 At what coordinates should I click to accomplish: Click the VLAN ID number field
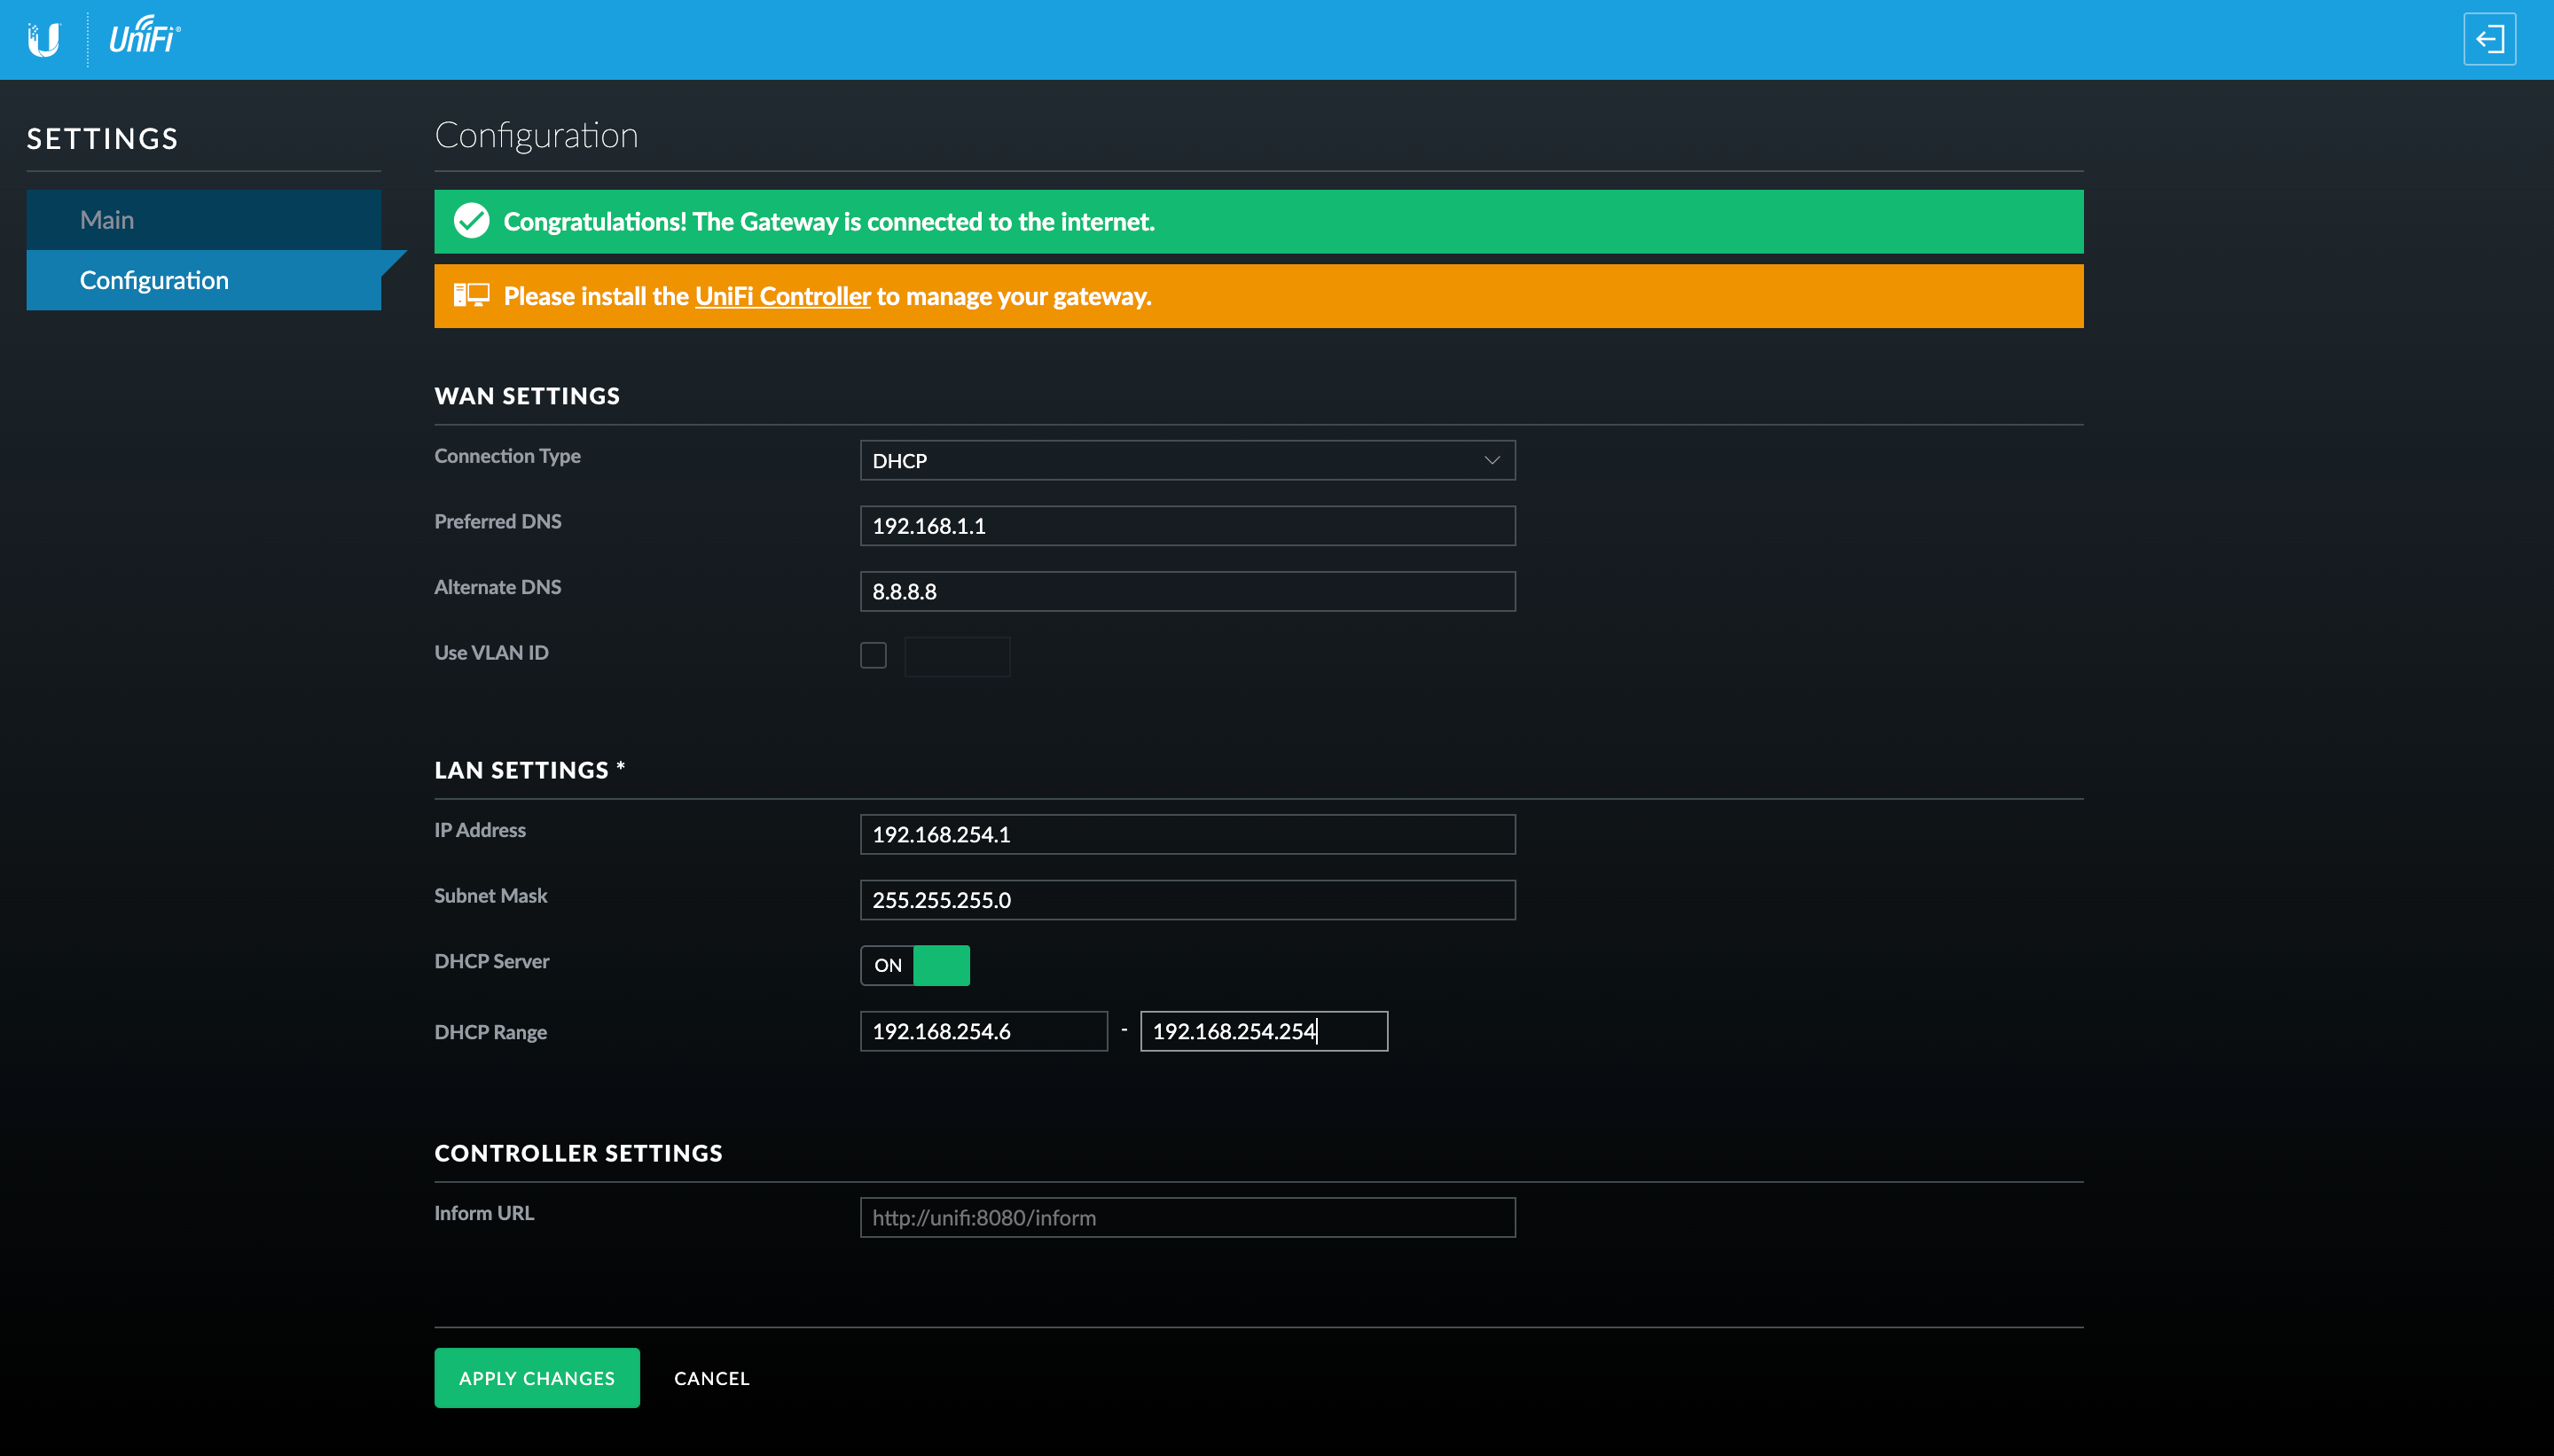[x=957, y=656]
